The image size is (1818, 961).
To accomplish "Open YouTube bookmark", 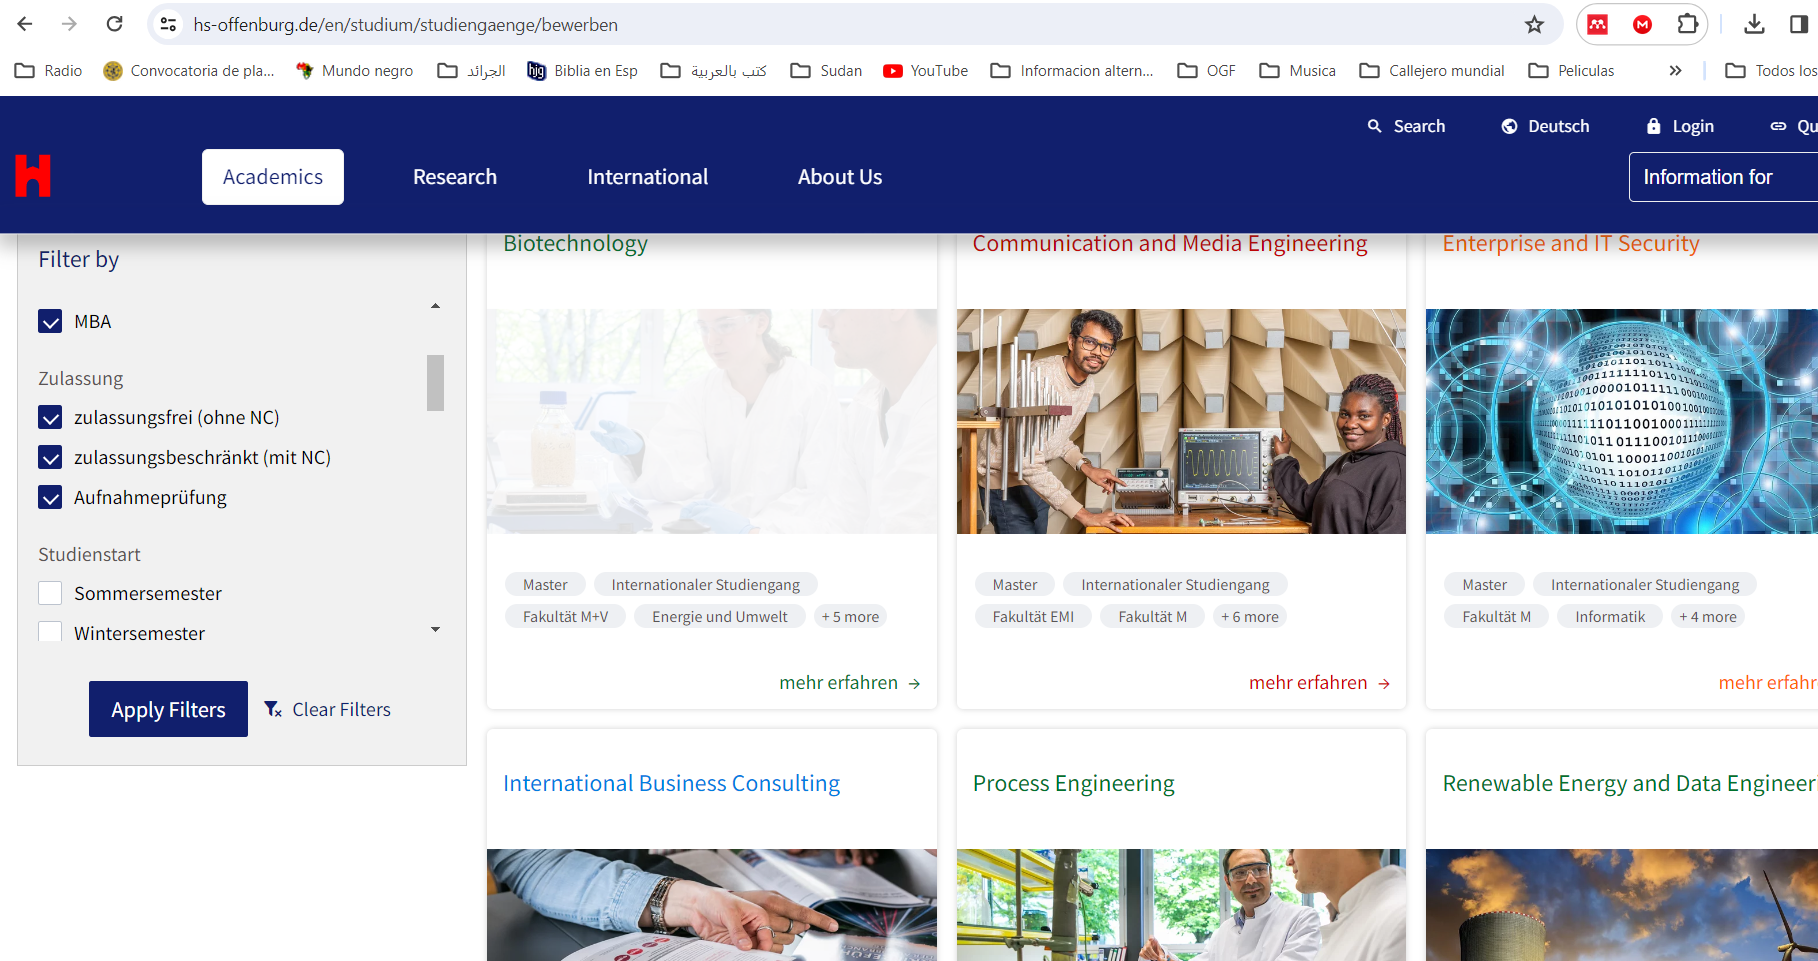I will click(925, 71).
